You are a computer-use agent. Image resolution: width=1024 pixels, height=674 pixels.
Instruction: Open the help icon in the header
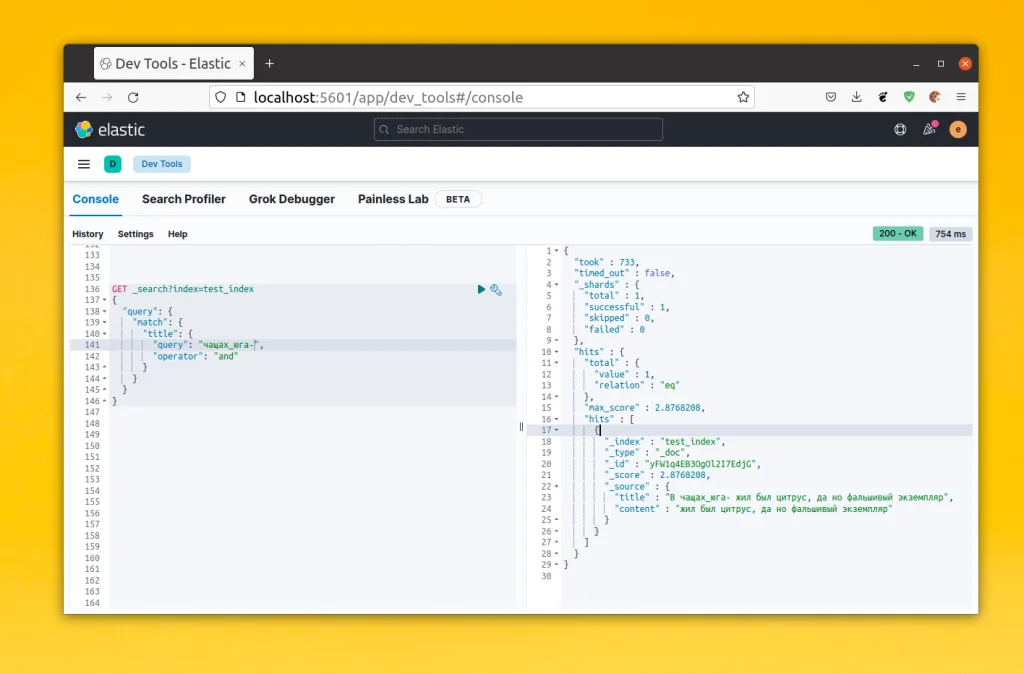point(899,129)
